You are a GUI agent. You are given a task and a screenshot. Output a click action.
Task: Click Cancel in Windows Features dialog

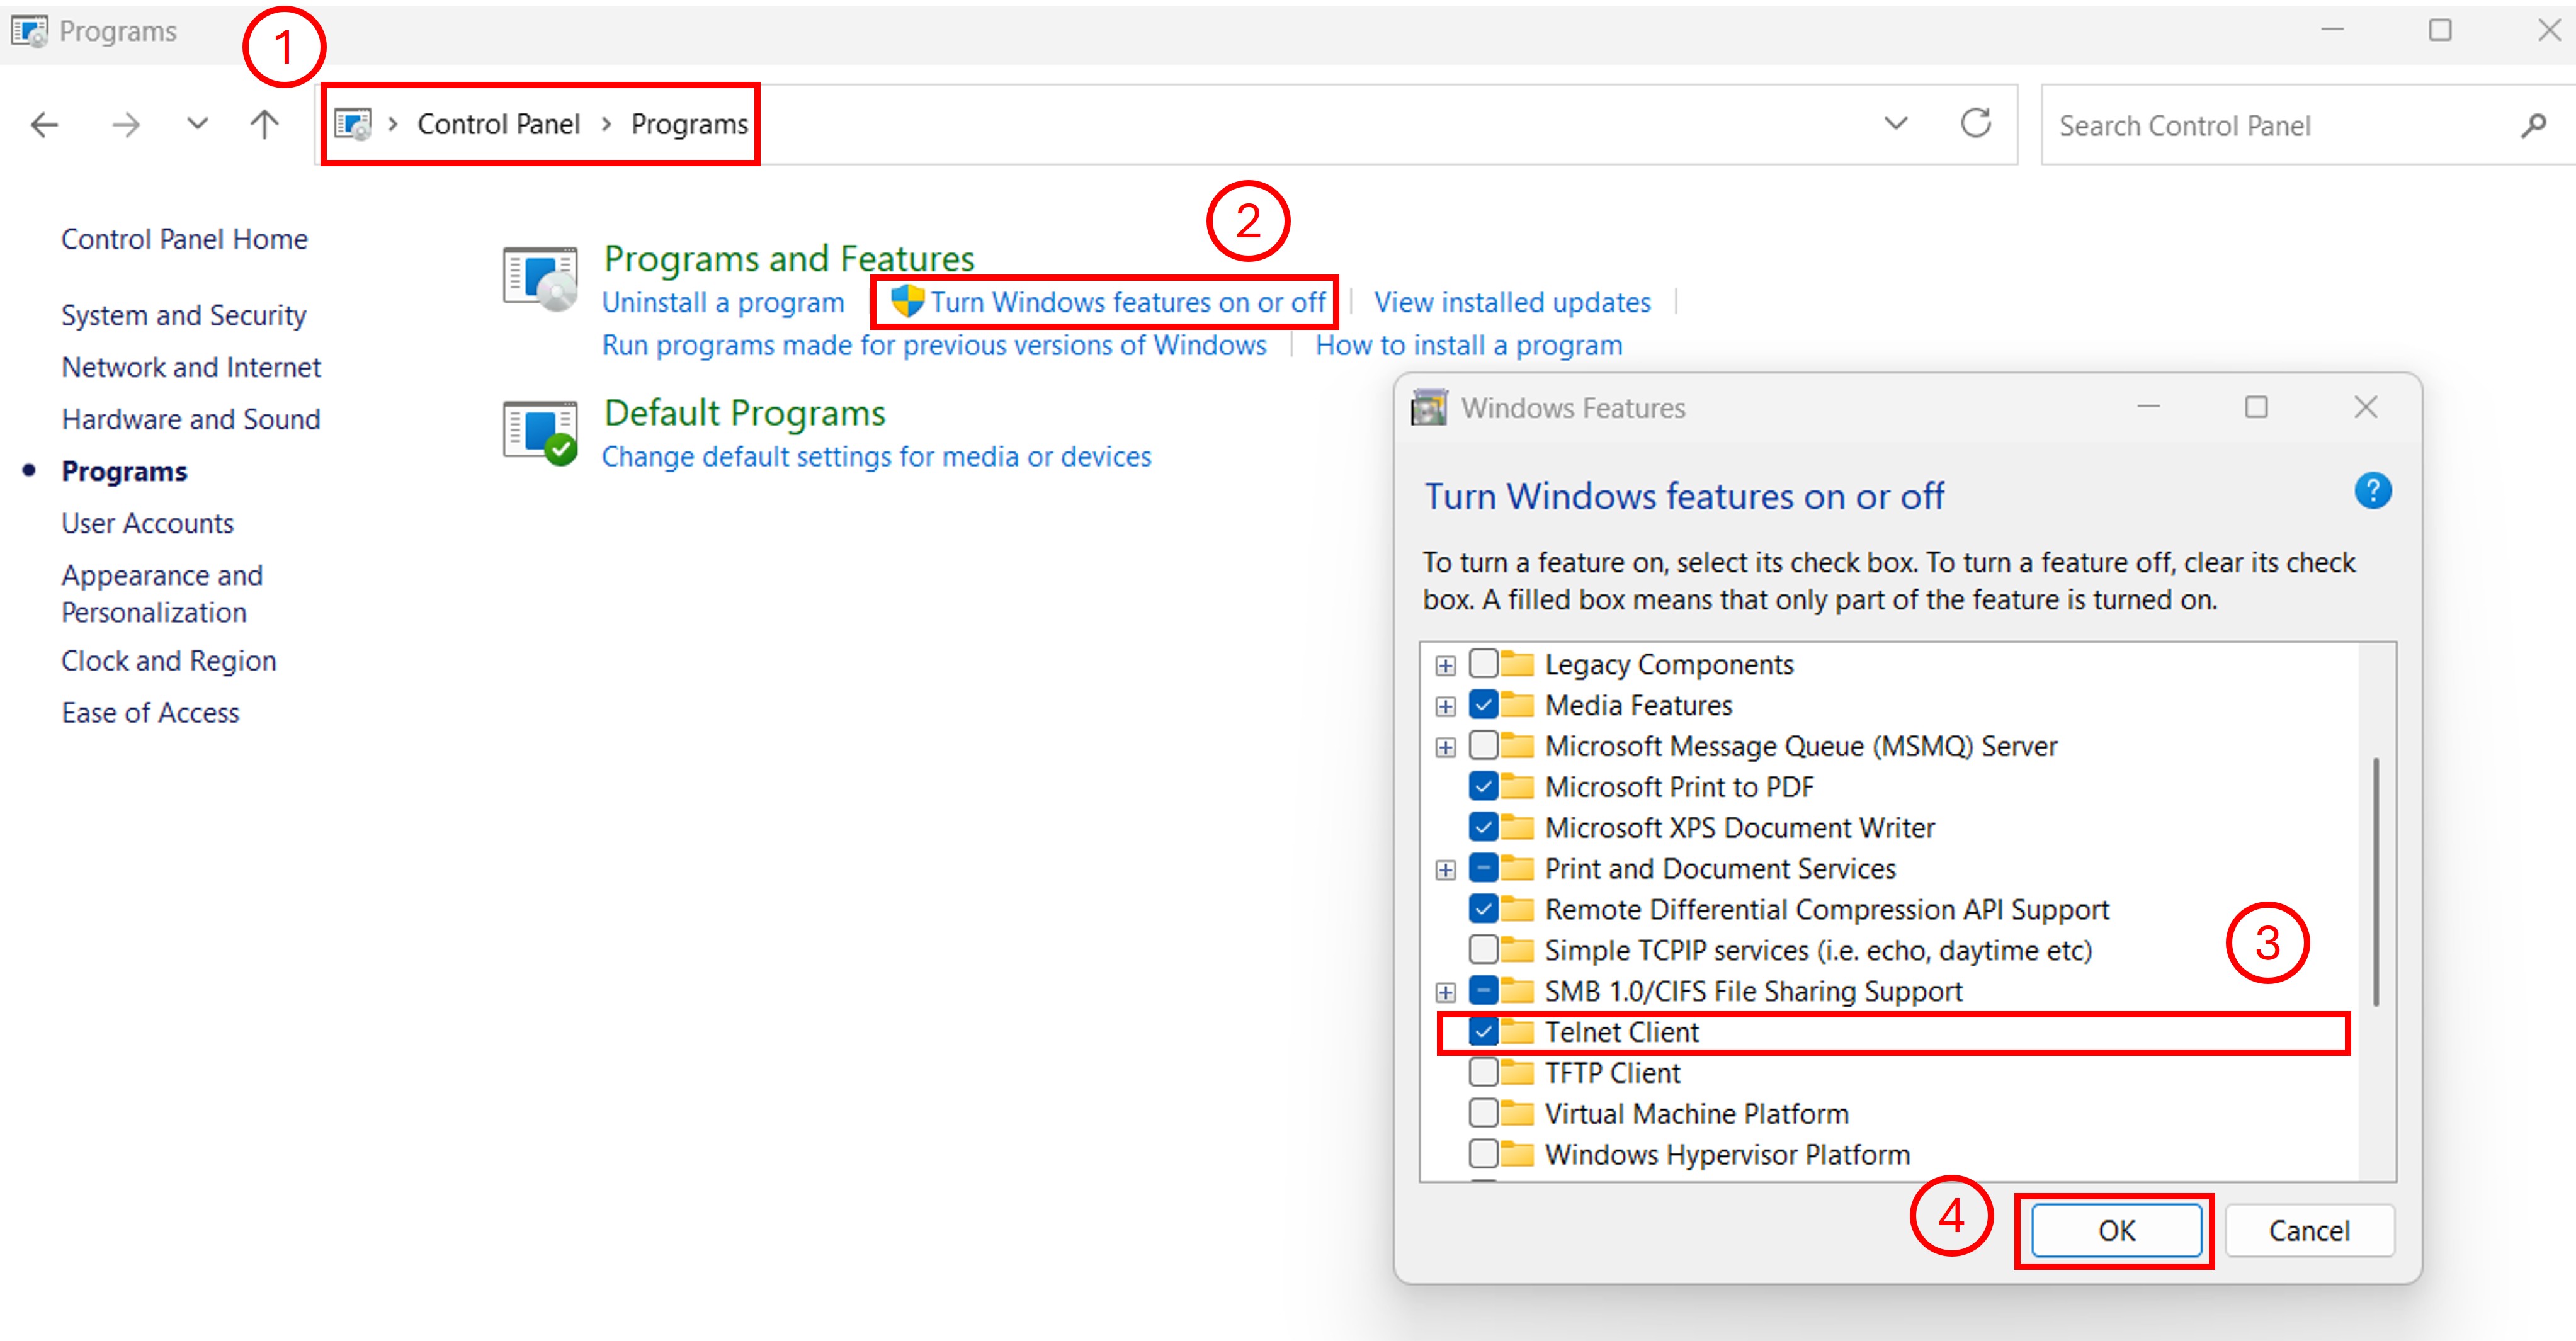coord(2309,1231)
